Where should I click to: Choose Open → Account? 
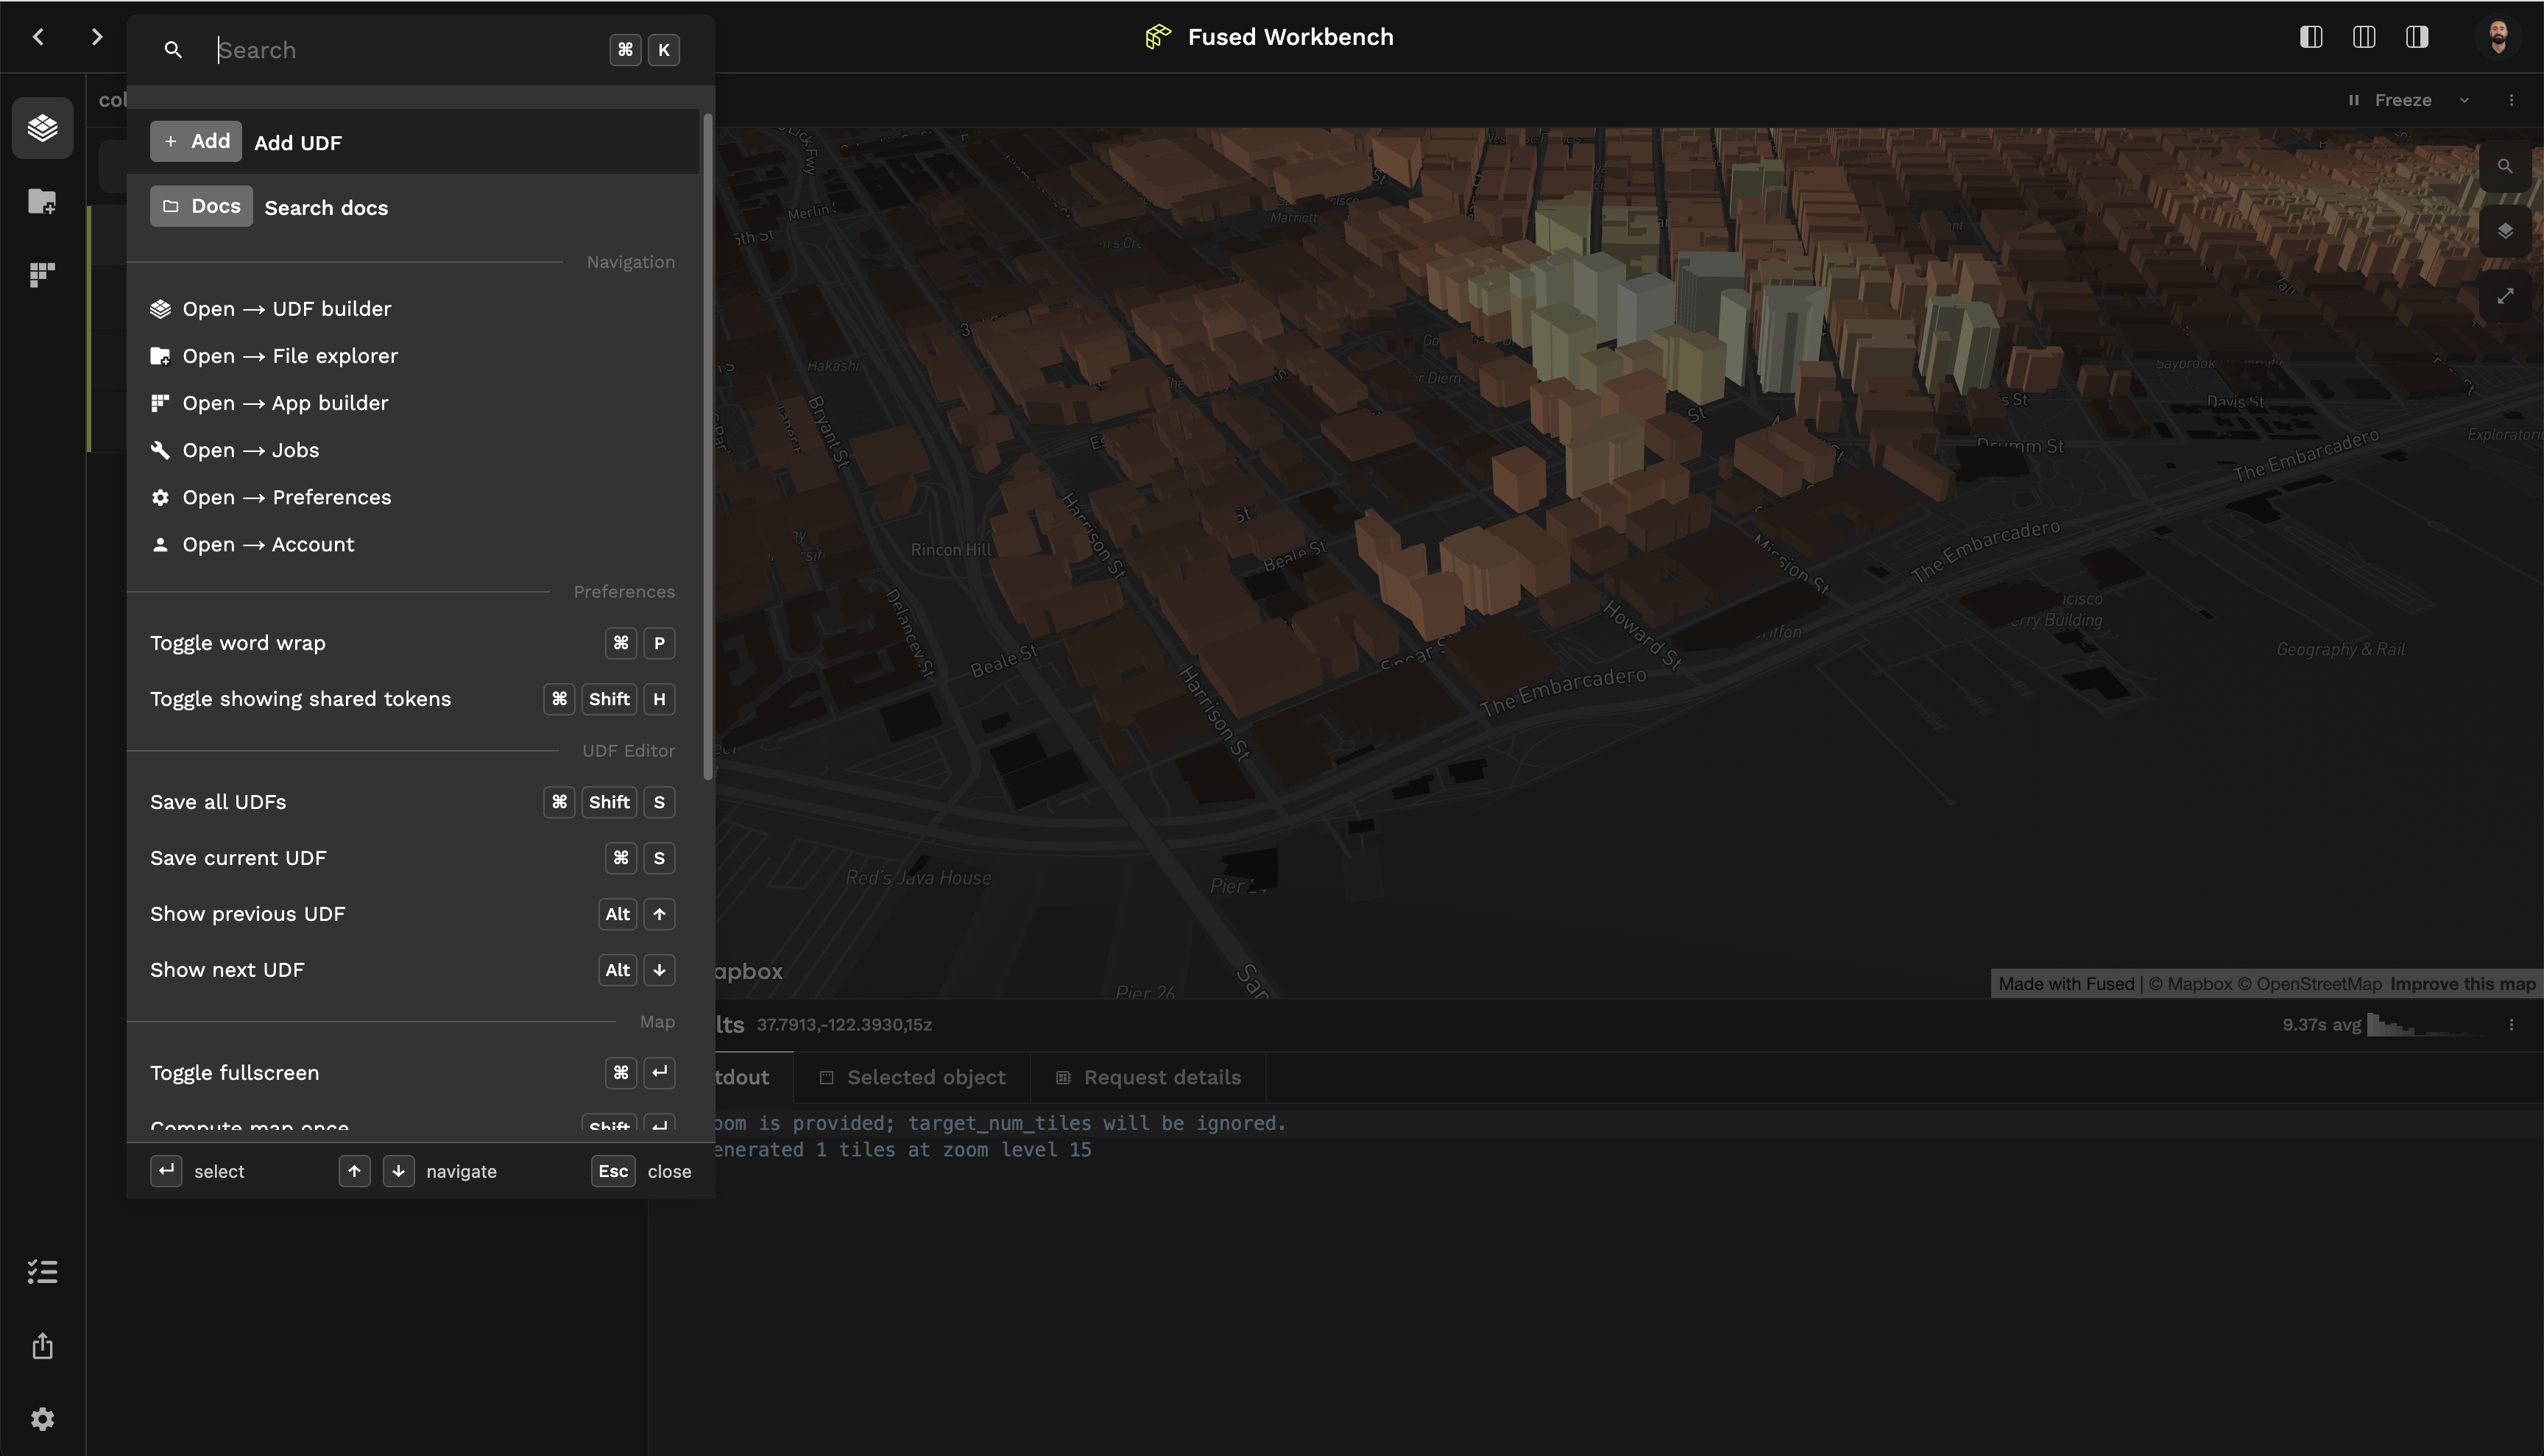coord(413,544)
